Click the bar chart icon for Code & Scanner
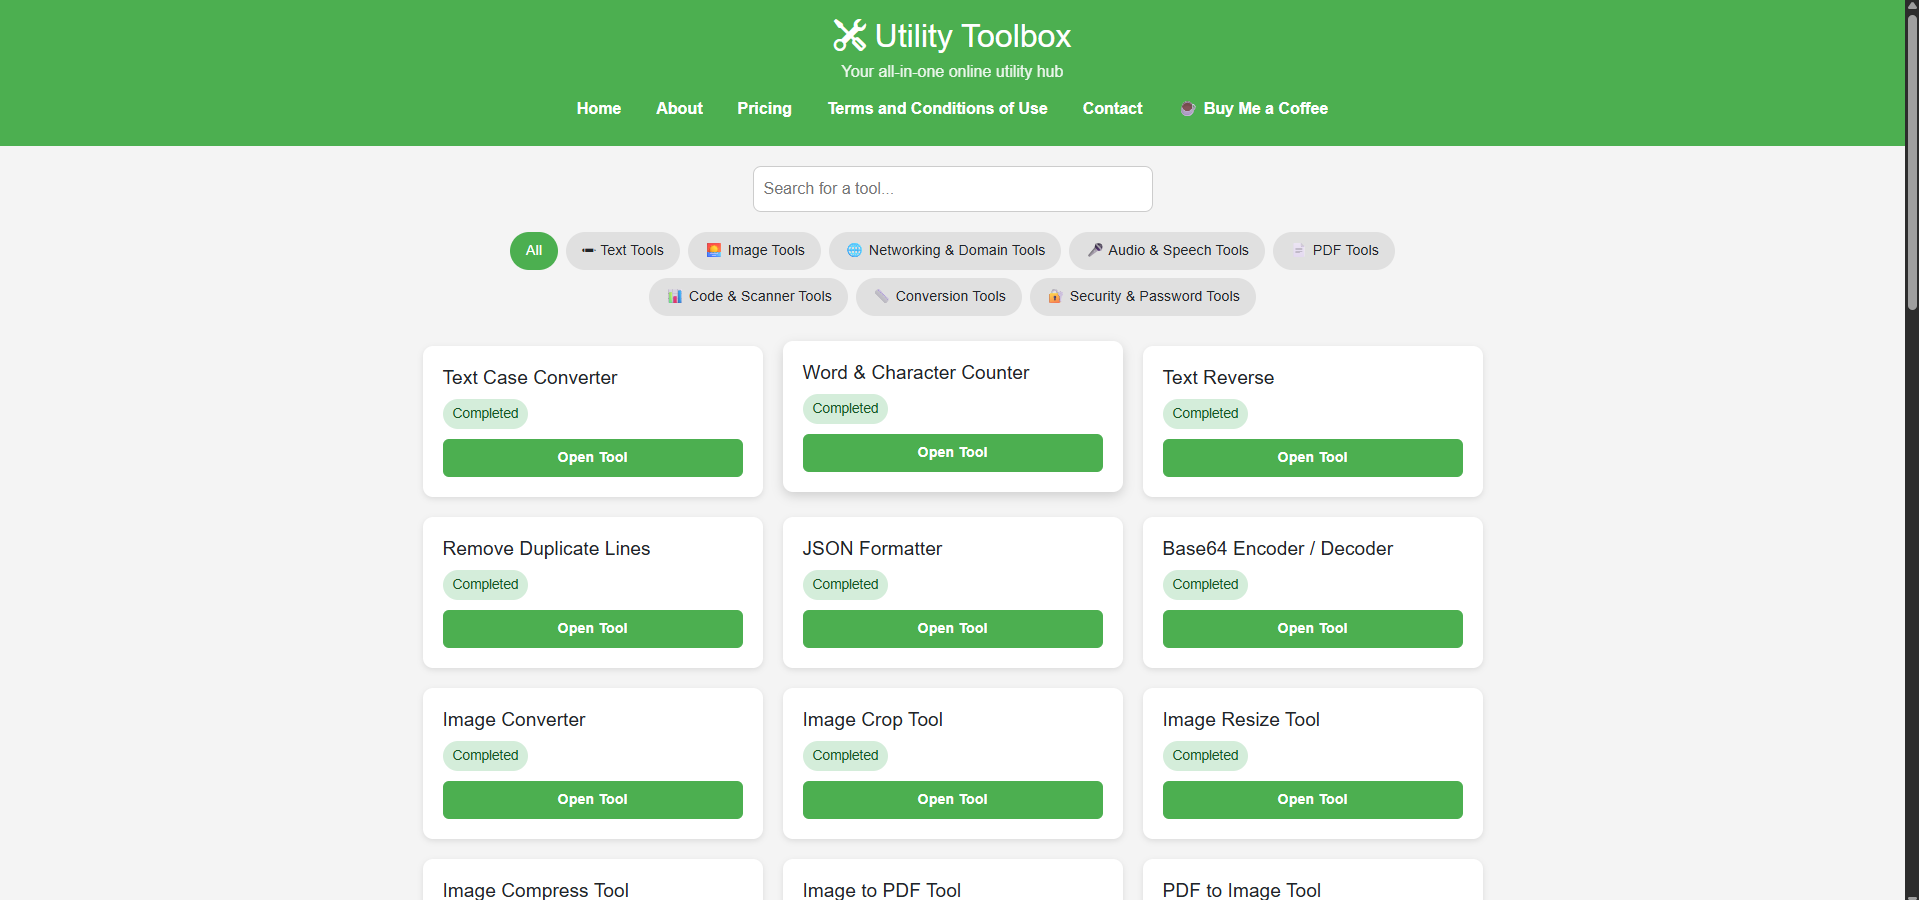Screen dimensions: 1919x900 (x=675, y=297)
